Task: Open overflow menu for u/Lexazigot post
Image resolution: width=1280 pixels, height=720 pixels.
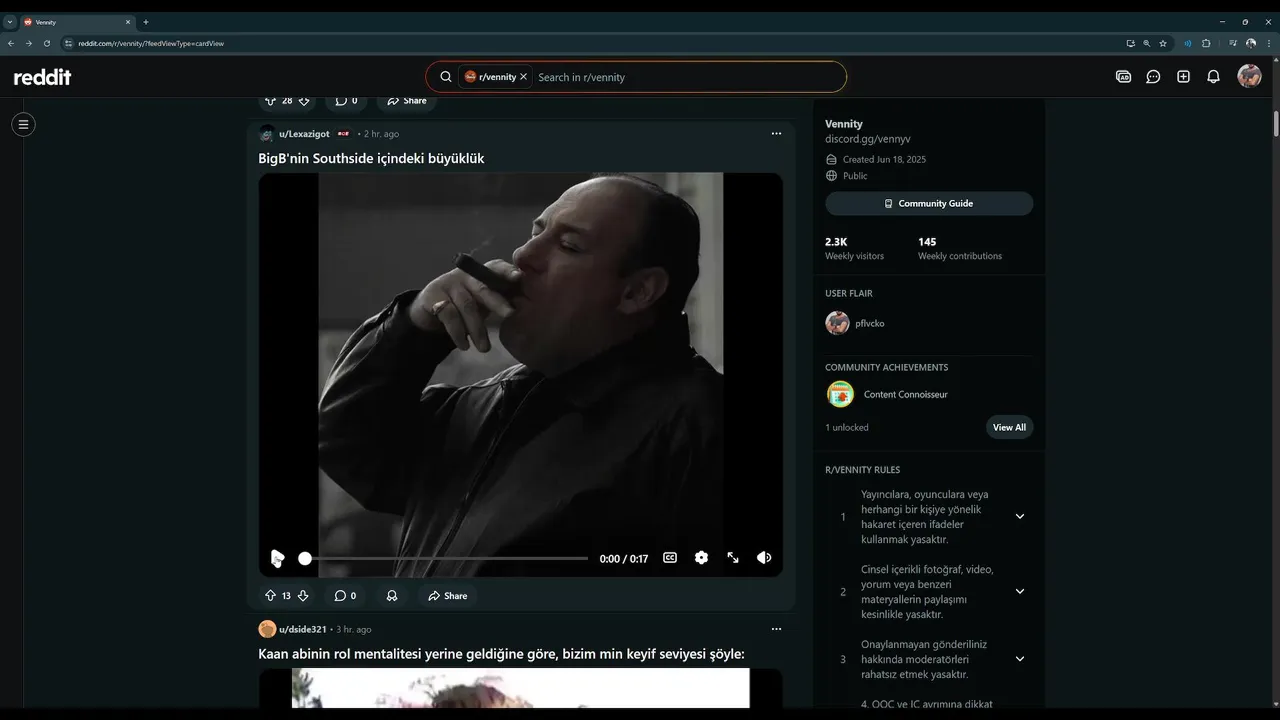Action: (x=776, y=133)
